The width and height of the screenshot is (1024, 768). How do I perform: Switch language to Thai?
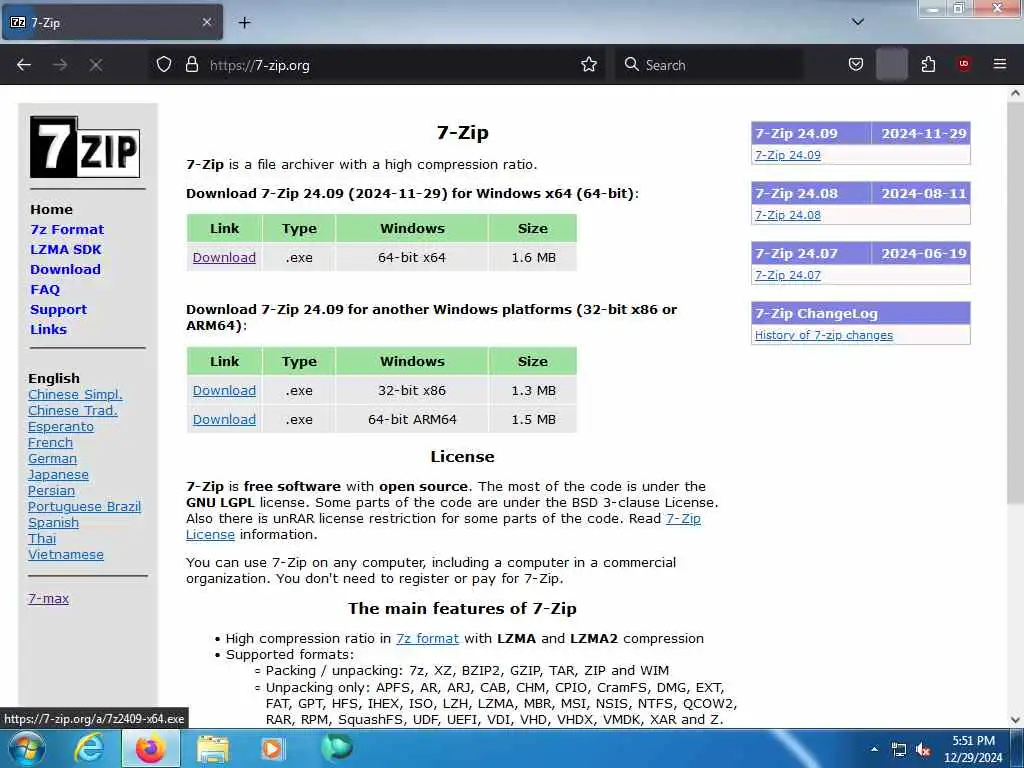point(42,539)
